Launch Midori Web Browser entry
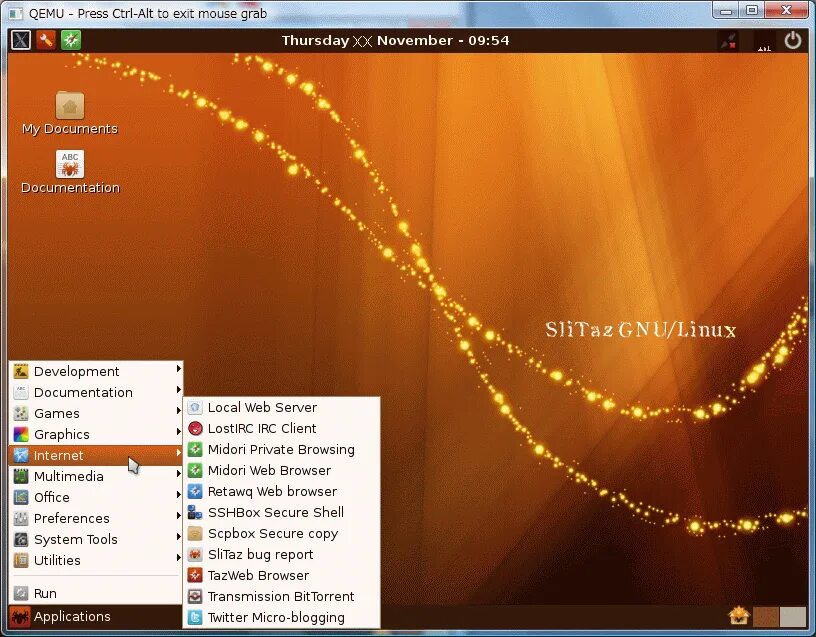The image size is (816, 637). (x=282, y=470)
